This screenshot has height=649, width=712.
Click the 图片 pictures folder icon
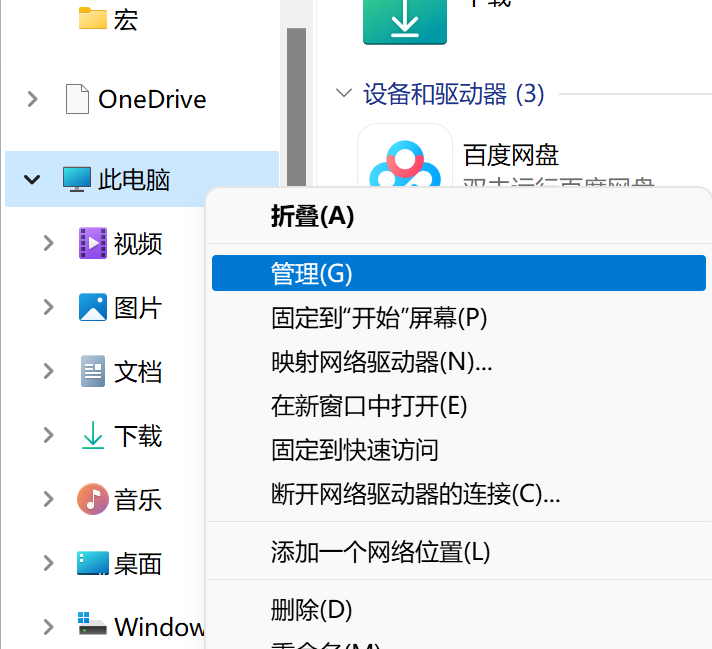tap(93, 307)
